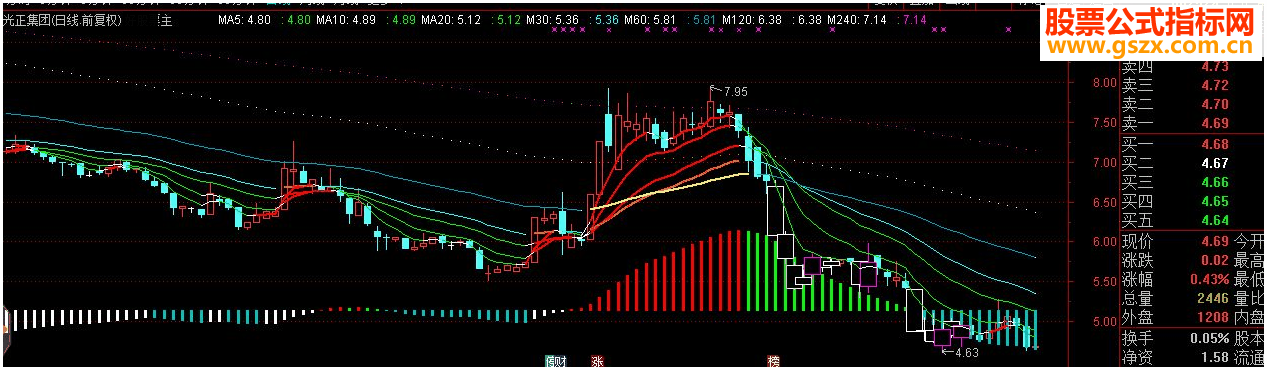This screenshot has height=367, width=1267.
Task: Select the 买一 bid row at 4.68
Action: tap(1176, 144)
